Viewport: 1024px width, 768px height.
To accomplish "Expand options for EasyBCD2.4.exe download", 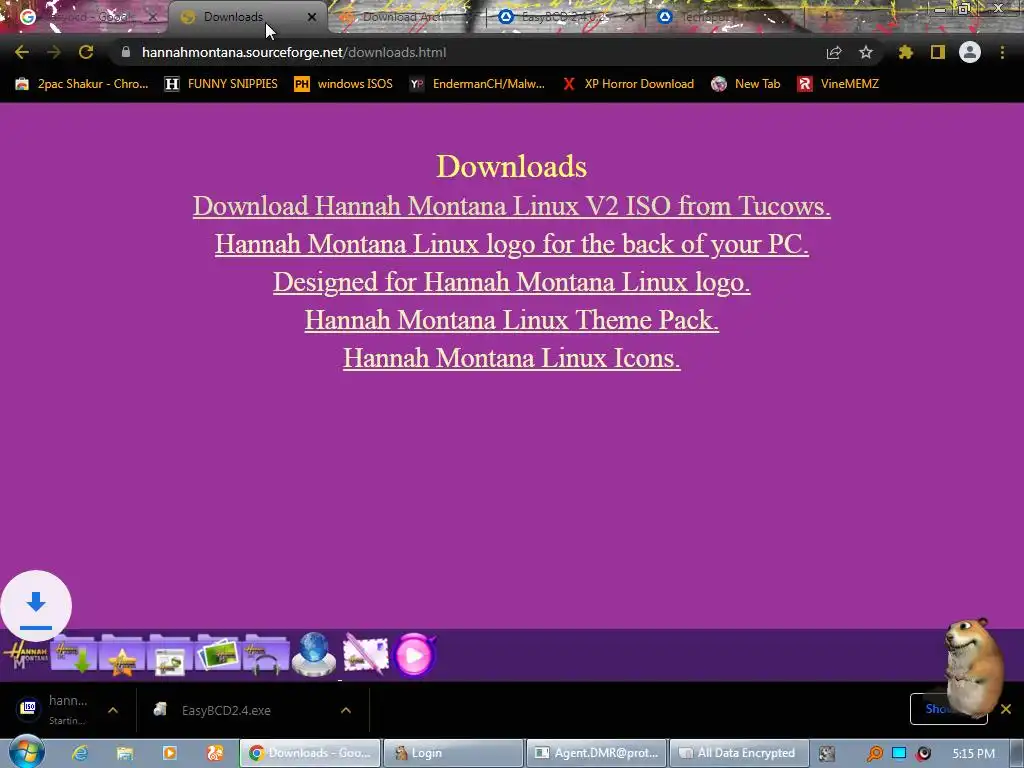I will [x=346, y=710].
